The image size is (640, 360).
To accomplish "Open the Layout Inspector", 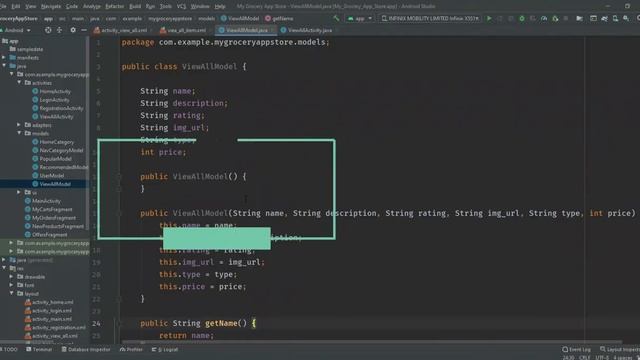I will pyautogui.click(x=620, y=349).
